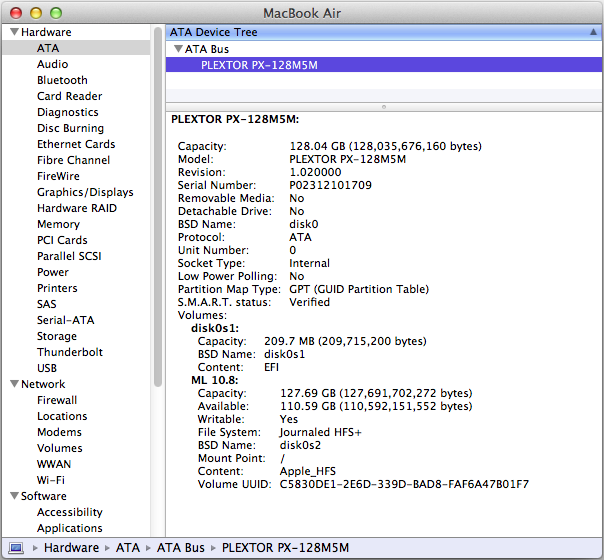Select the Memory hardware item
Image resolution: width=604 pixels, height=560 pixels.
click(x=58, y=224)
